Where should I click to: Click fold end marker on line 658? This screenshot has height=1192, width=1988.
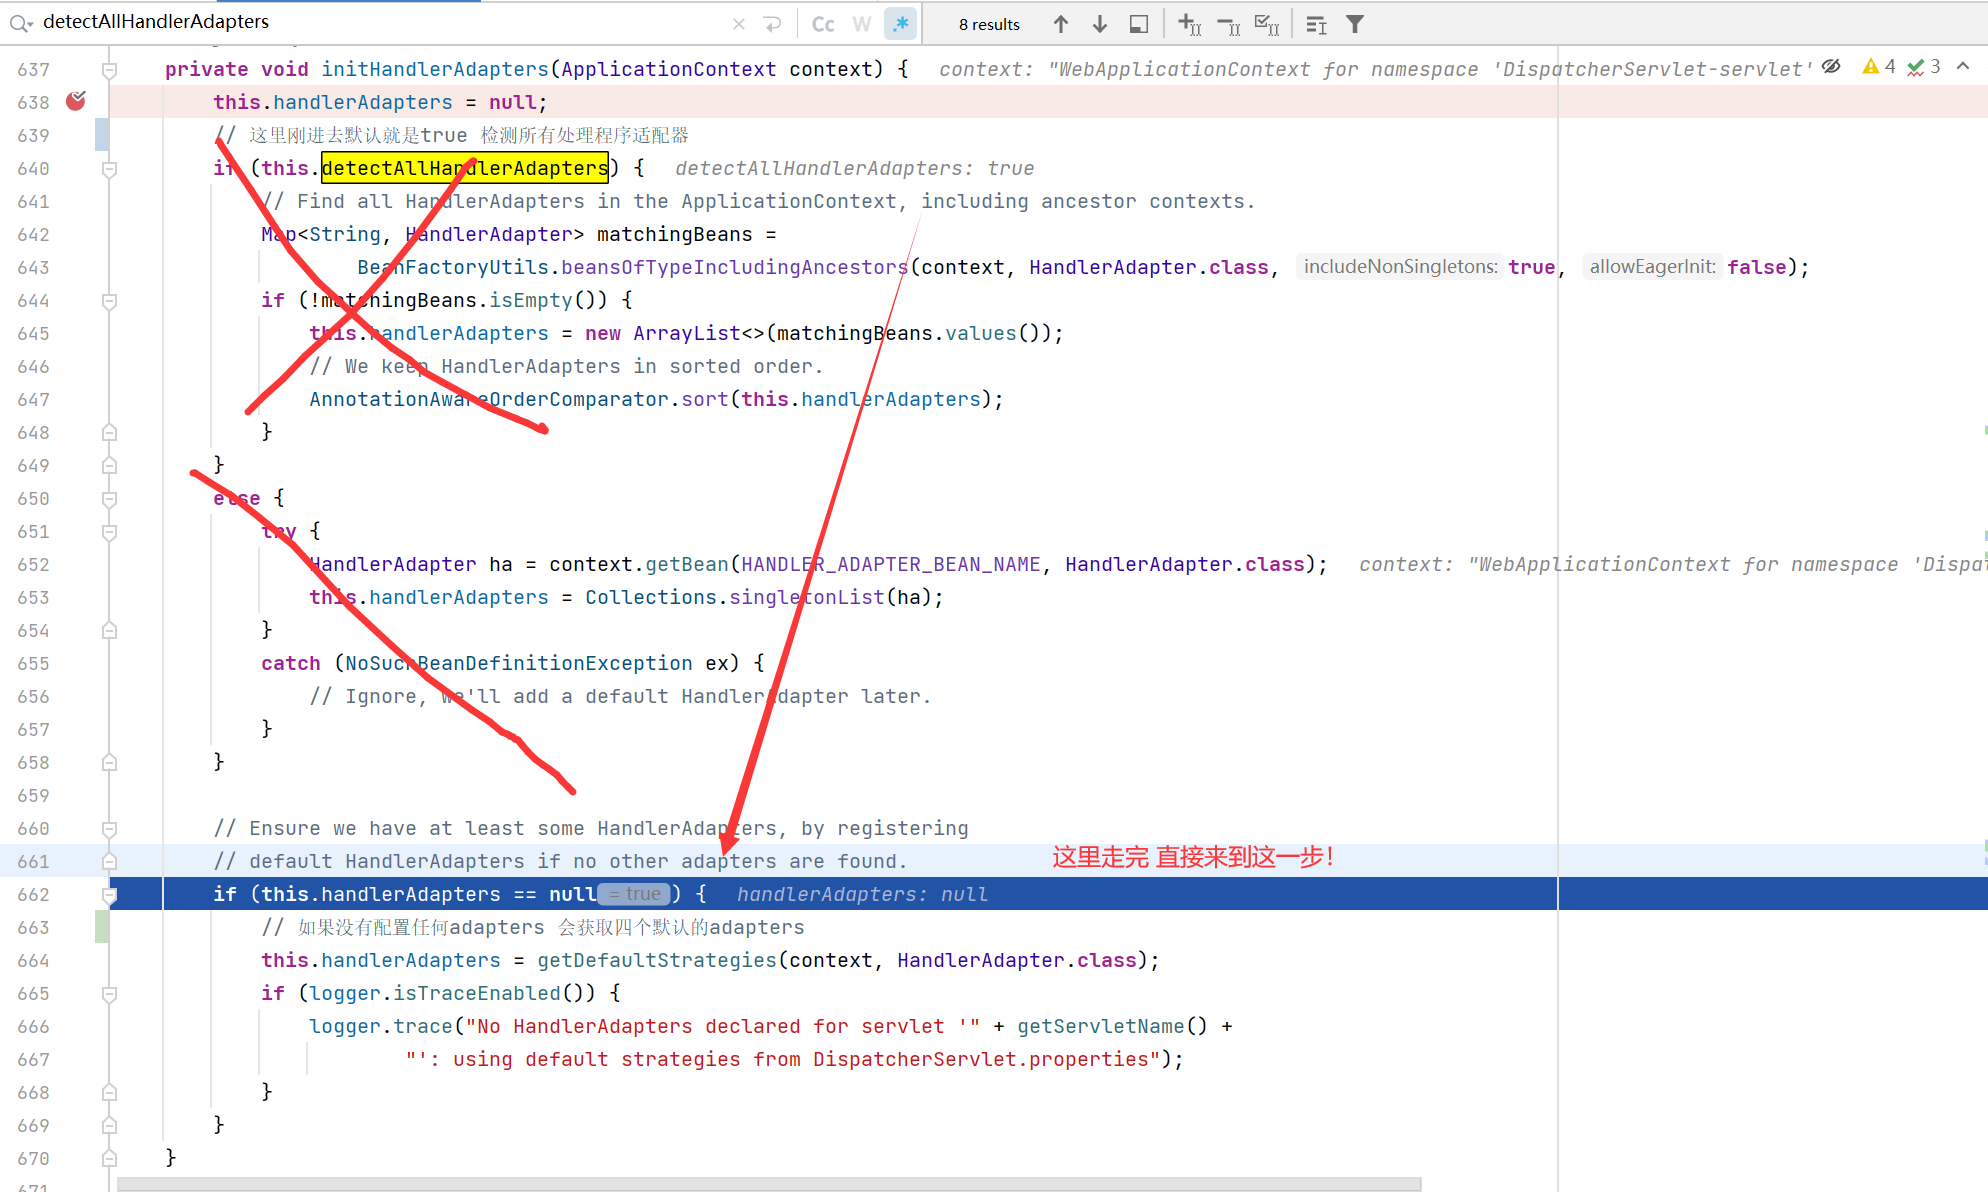tap(110, 762)
